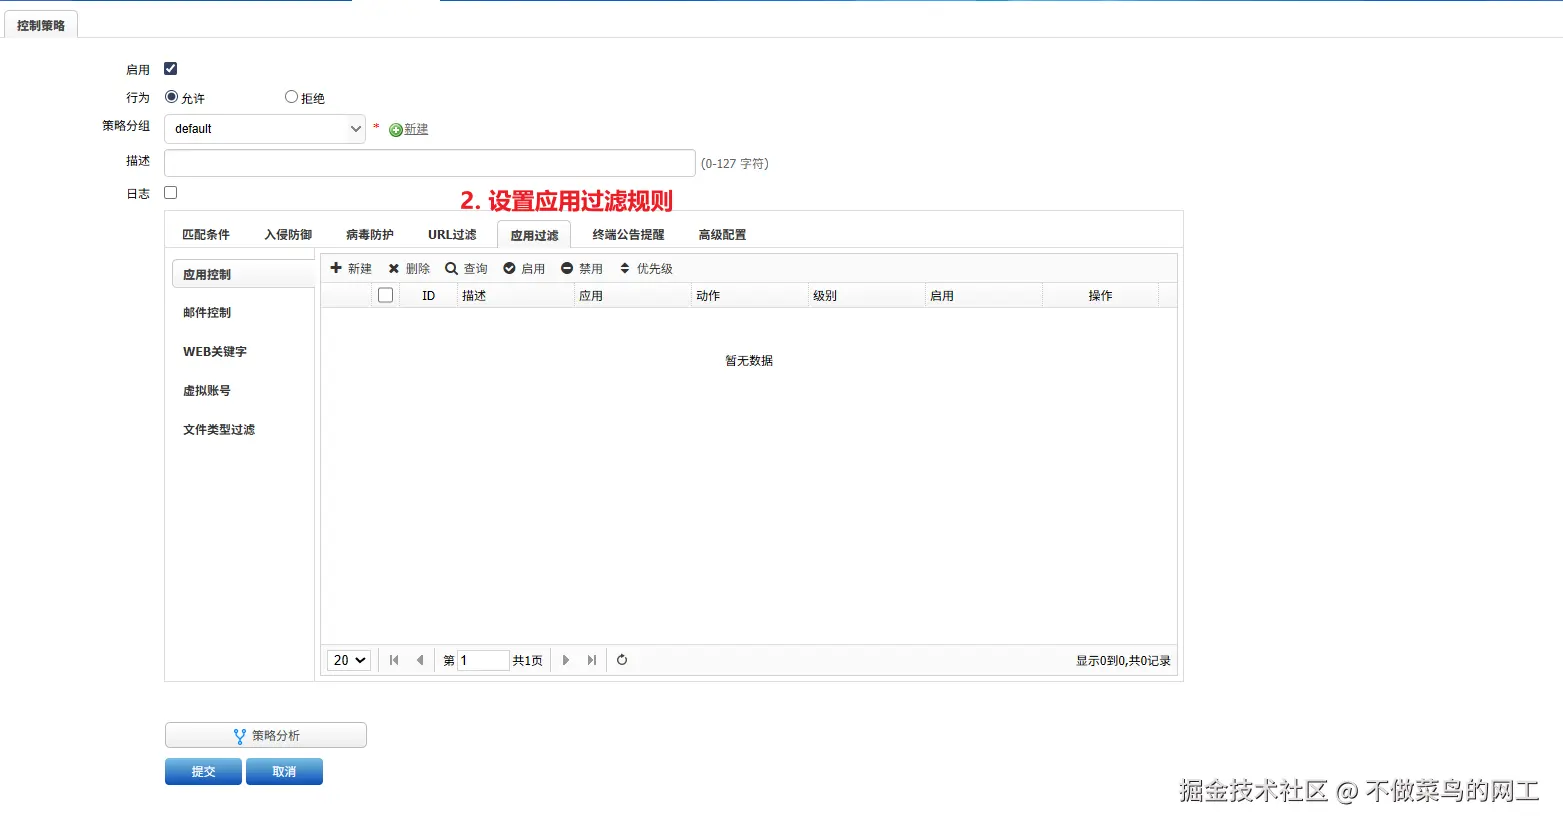Select the 拒绝 deny radio button
The height and width of the screenshot is (828, 1563).
tap(291, 97)
